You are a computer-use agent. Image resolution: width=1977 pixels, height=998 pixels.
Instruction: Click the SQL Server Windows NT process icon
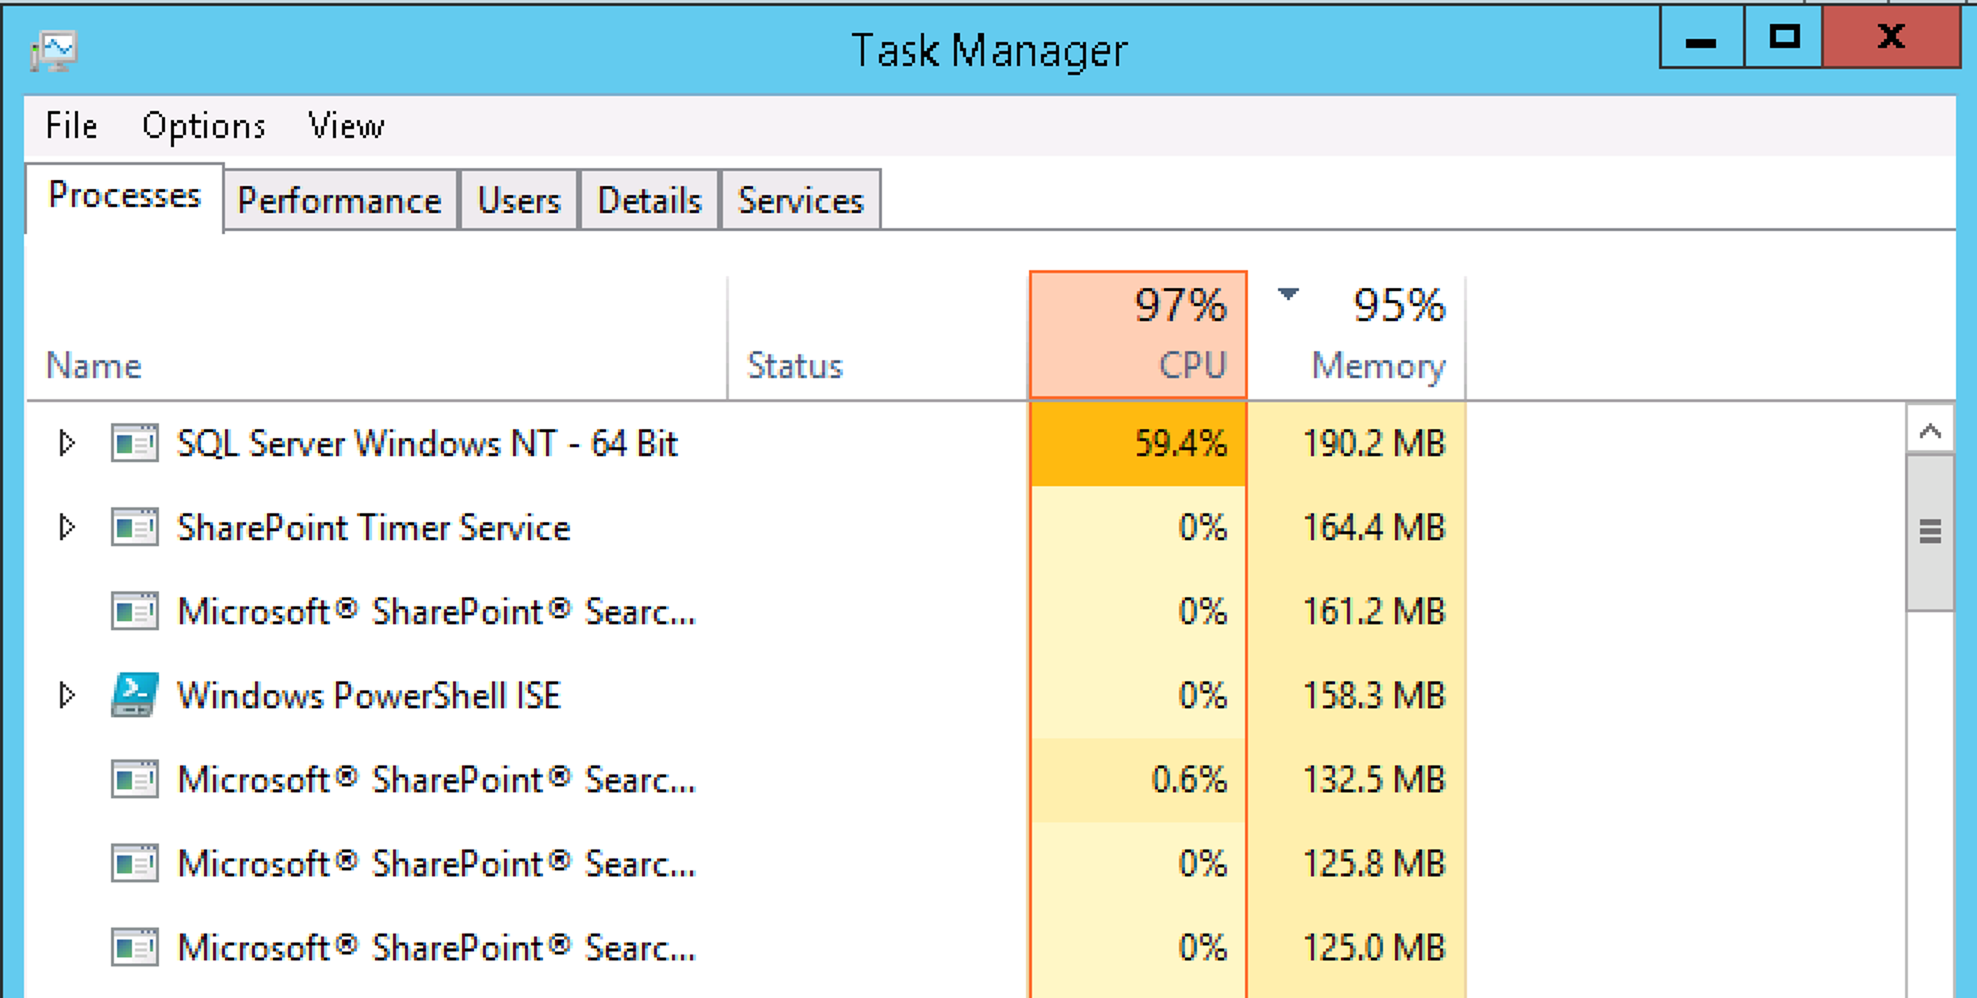coord(134,443)
